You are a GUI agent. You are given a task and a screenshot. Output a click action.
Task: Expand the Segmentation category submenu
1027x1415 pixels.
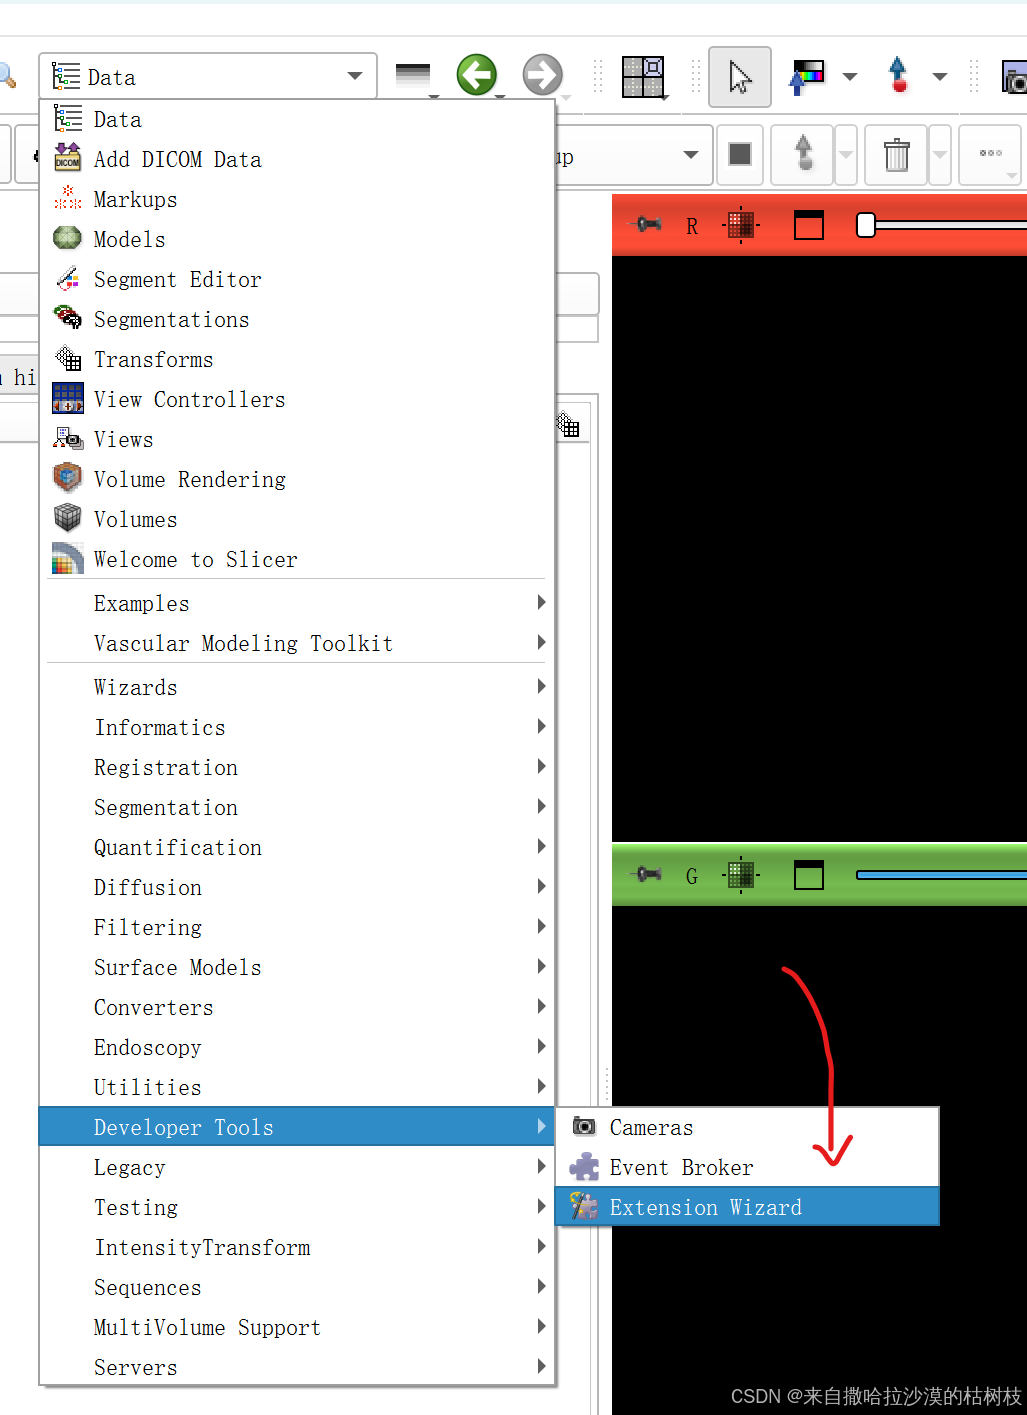tap(297, 807)
